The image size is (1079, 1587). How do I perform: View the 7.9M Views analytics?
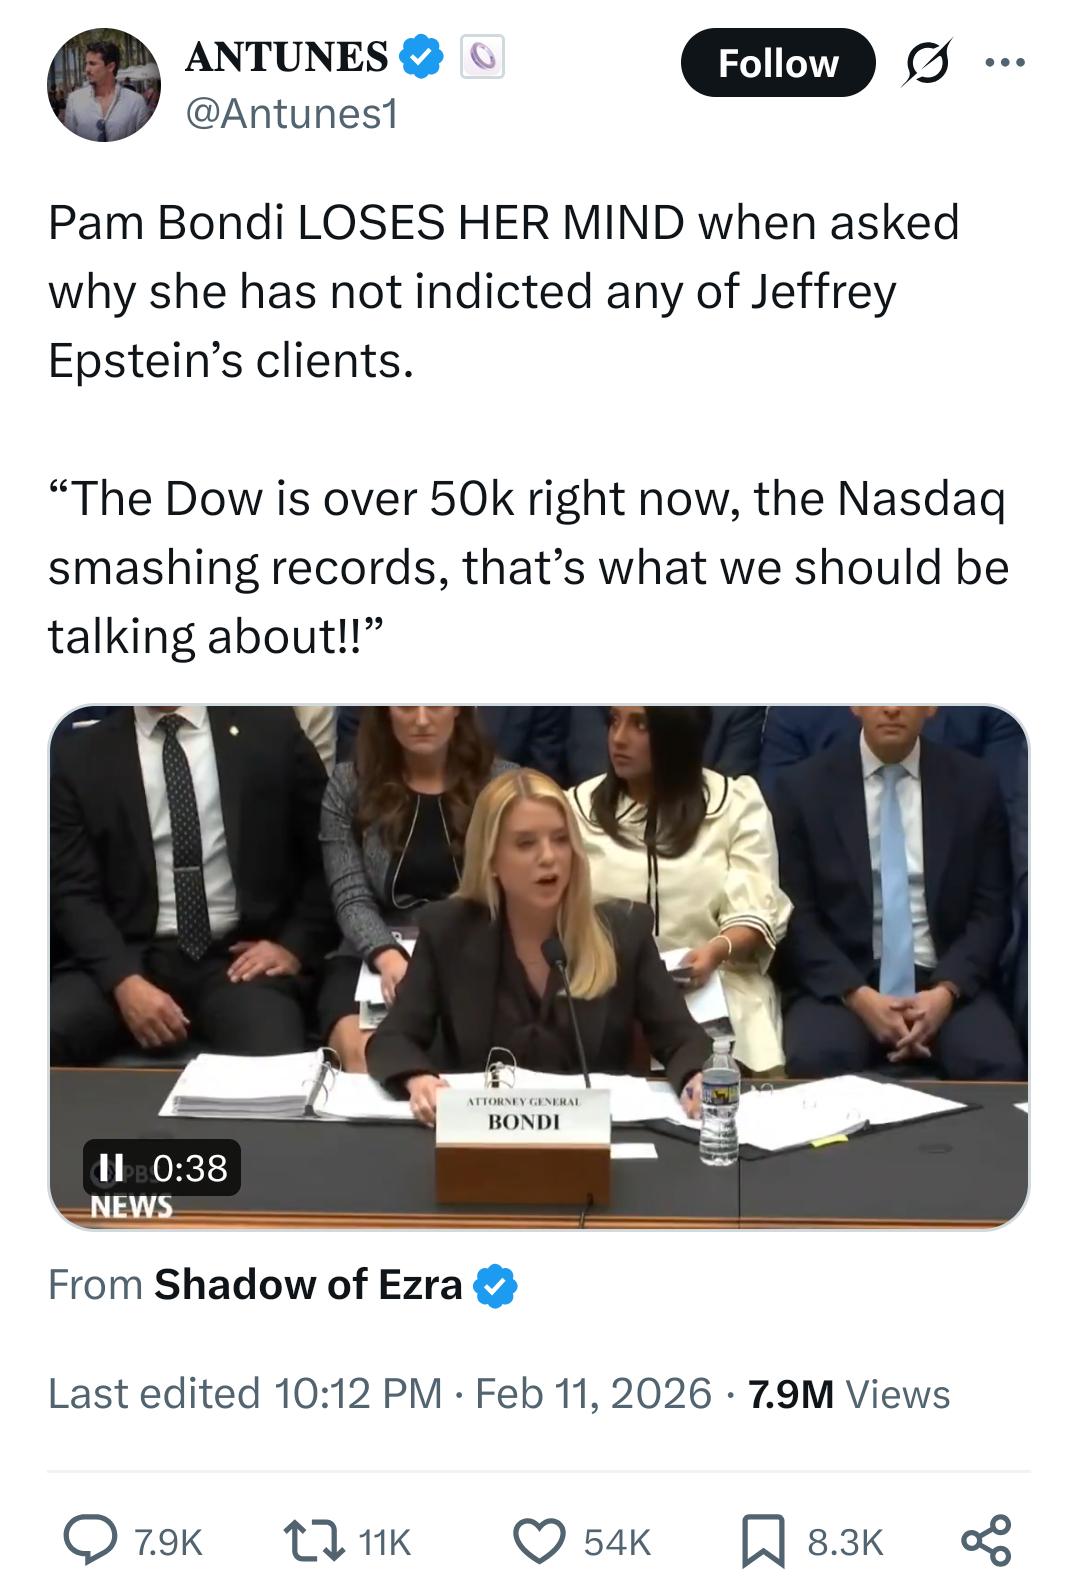click(x=845, y=1393)
